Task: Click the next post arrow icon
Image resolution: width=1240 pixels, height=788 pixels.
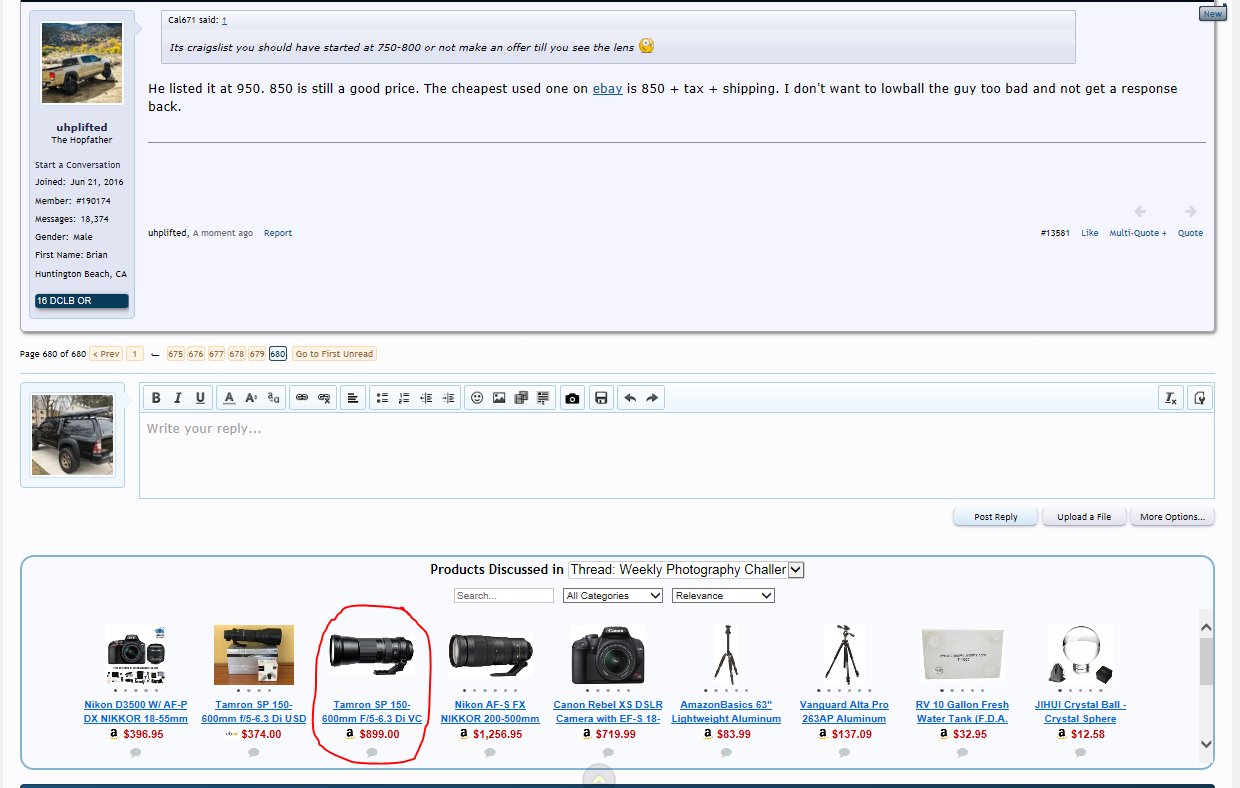Action: click(1190, 211)
